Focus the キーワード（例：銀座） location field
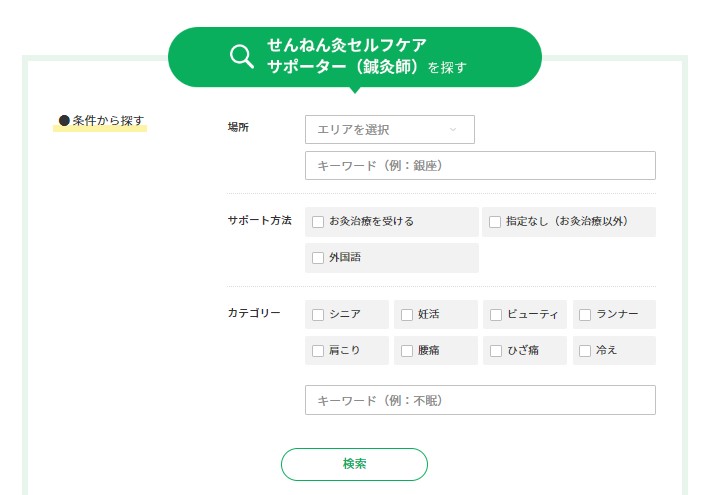711x495 pixels. click(480, 165)
